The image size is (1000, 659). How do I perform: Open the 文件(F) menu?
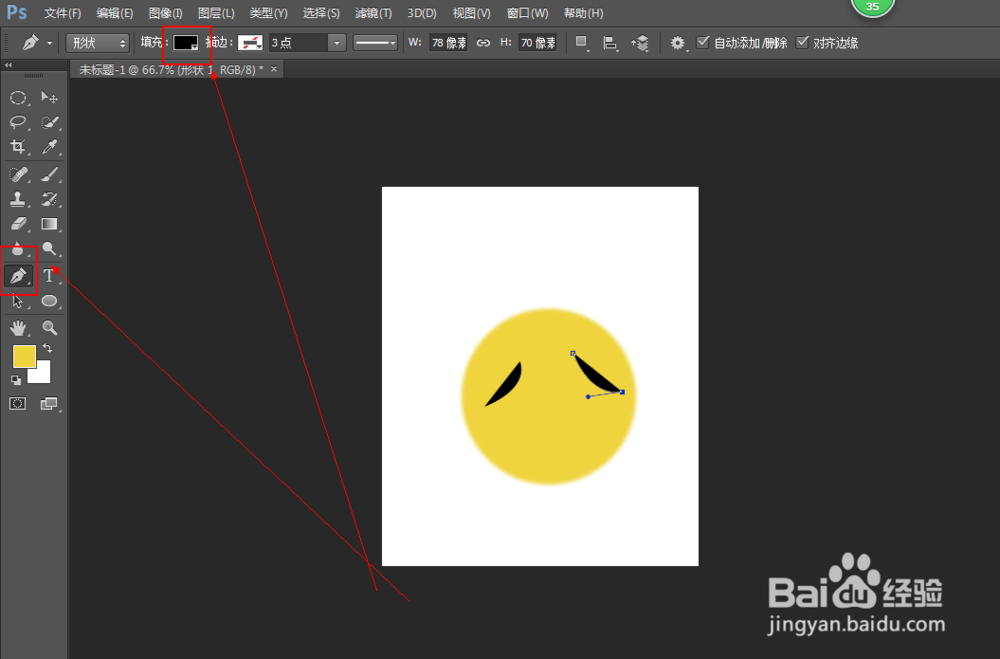coord(62,13)
